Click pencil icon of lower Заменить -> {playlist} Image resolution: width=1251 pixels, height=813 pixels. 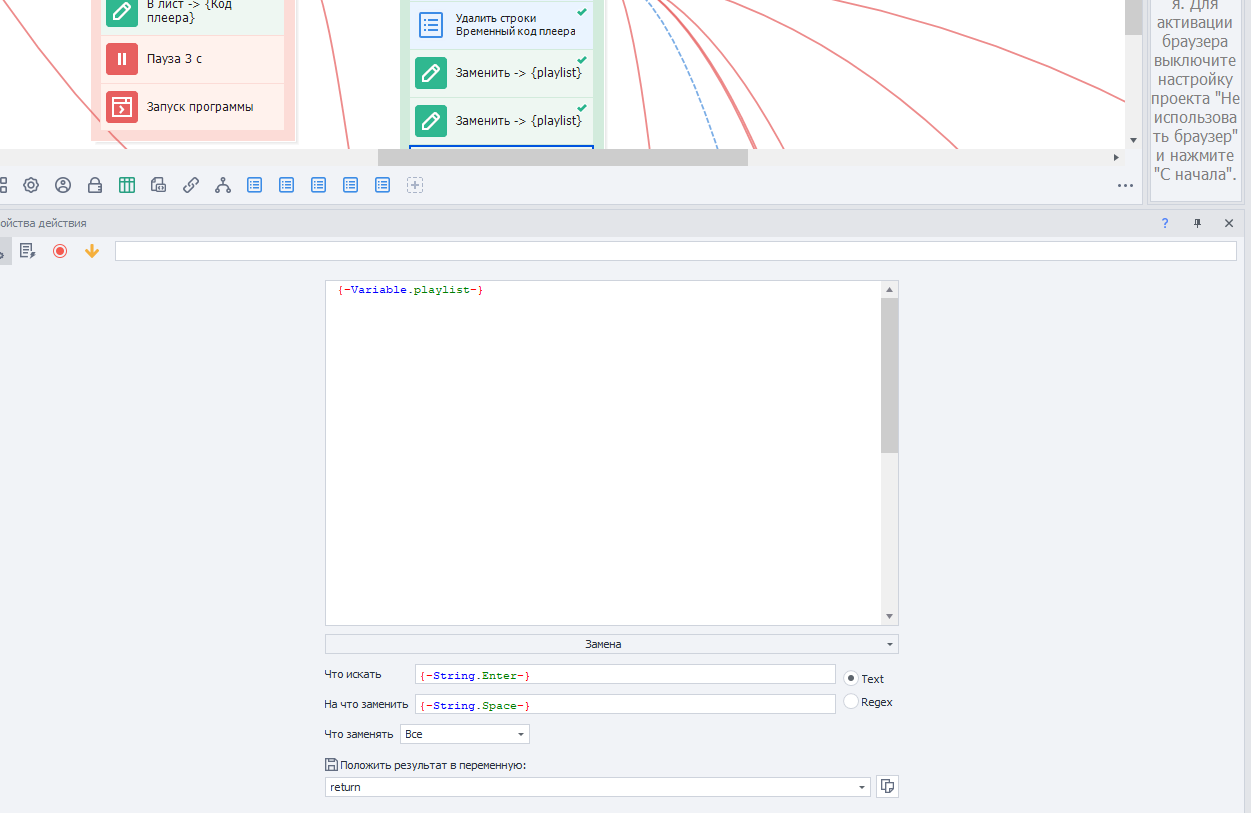(431, 121)
